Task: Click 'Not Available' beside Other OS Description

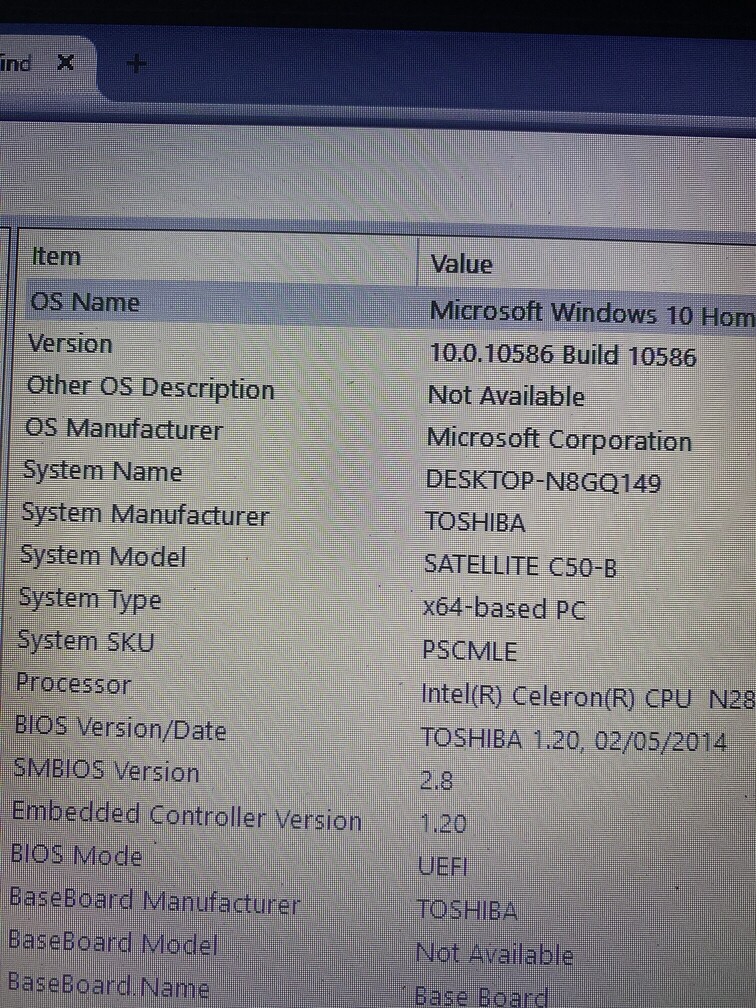Action: (x=506, y=395)
